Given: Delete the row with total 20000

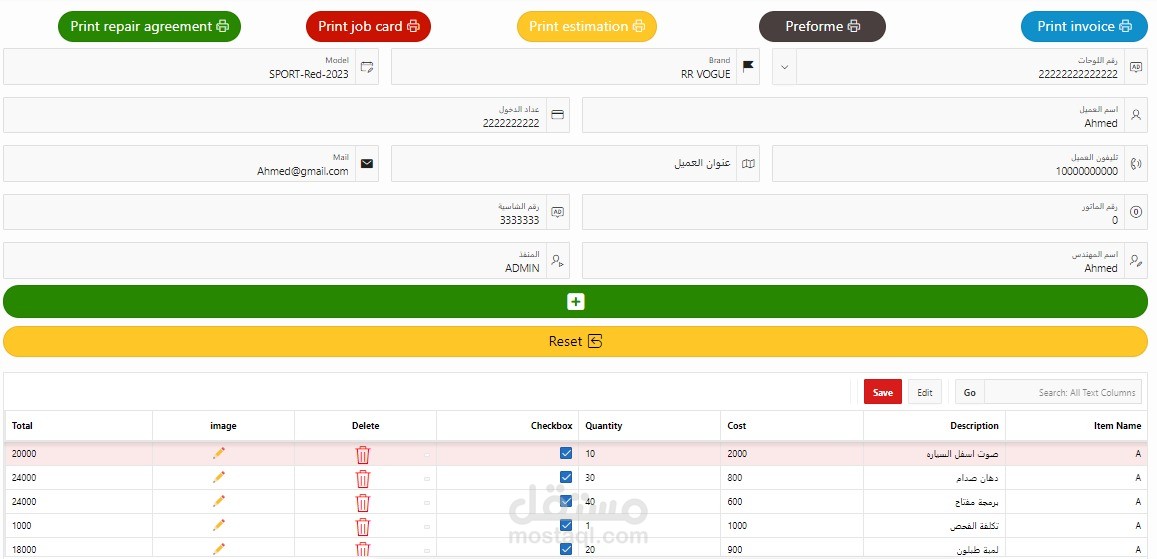Looking at the screenshot, I should click(363, 454).
